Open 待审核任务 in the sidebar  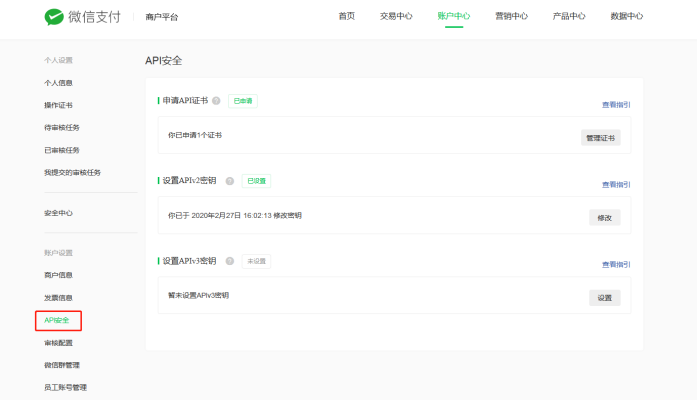point(62,127)
